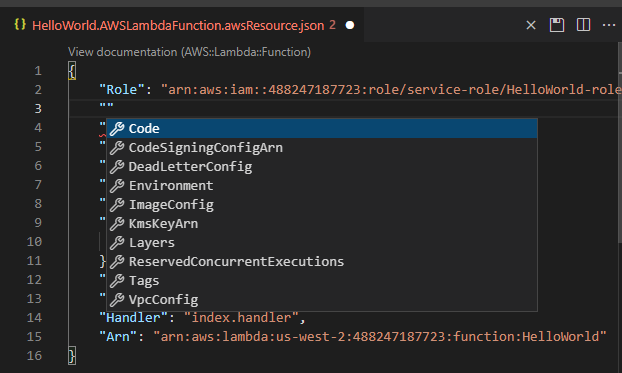Click the wrench icon beside Layers suggestion
The width and height of the screenshot is (622, 373).
click(117, 242)
